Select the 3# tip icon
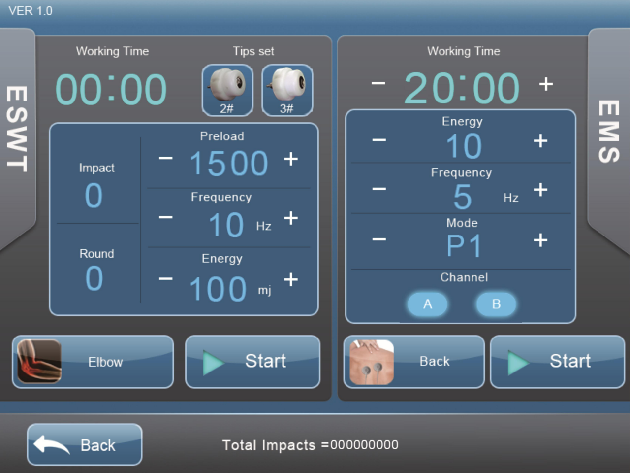Image resolution: width=631 pixels, height=473 pixels. (287, 90)
